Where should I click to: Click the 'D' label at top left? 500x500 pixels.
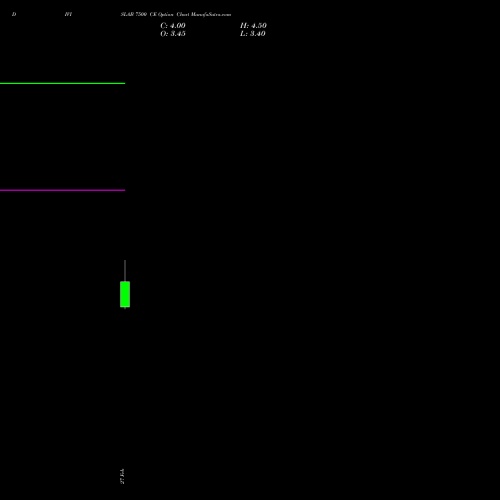pos(14,14)
